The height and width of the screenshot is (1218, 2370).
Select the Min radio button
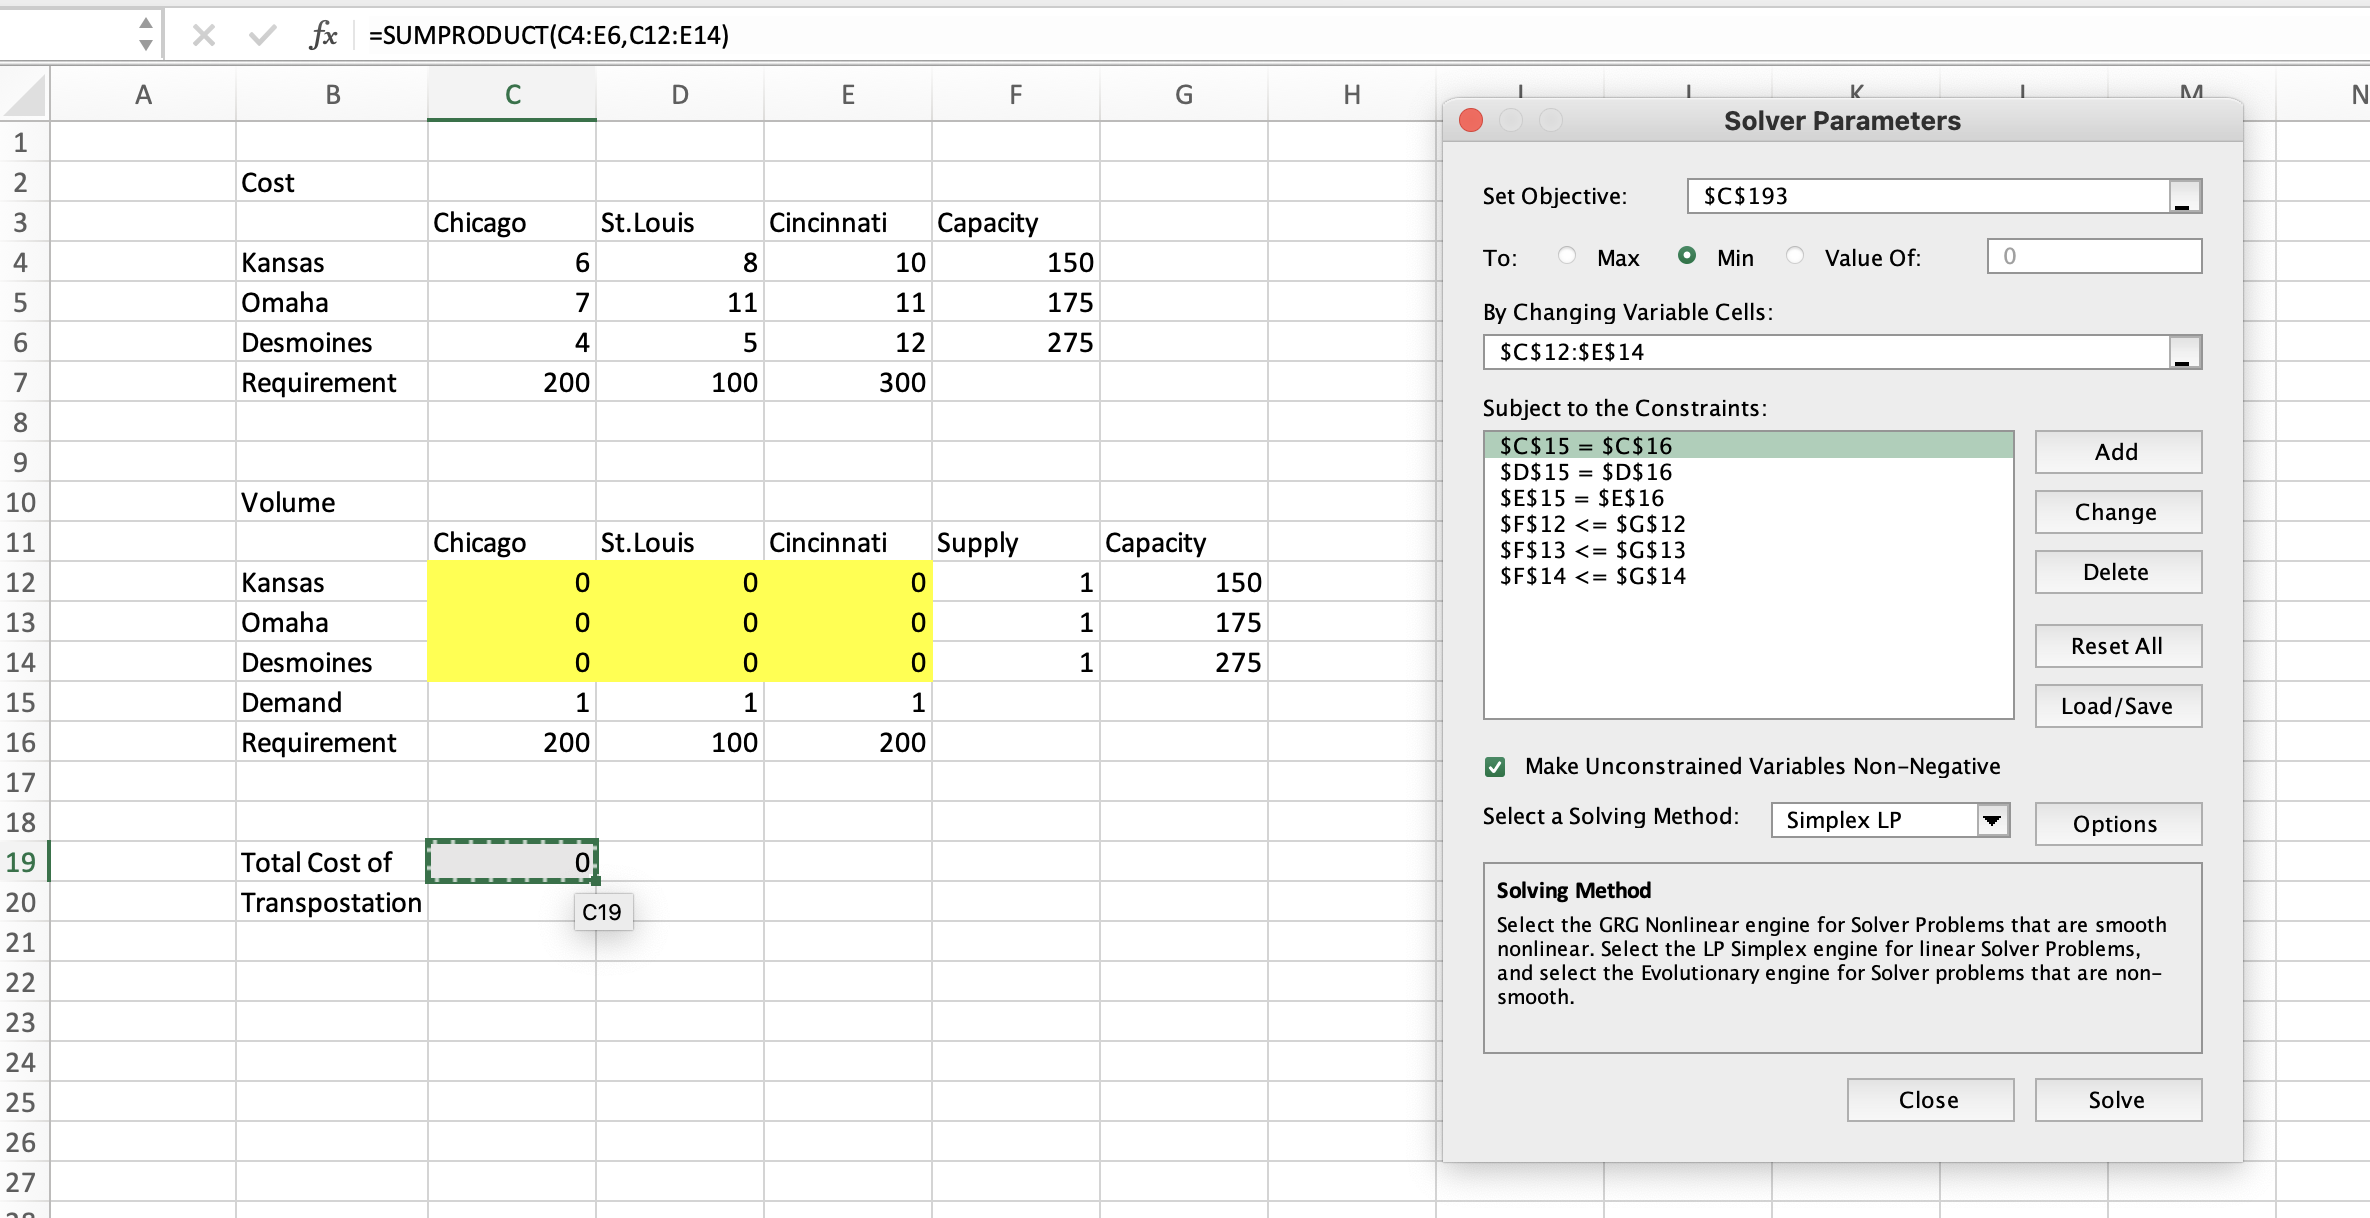click(x=1687, y=256)
